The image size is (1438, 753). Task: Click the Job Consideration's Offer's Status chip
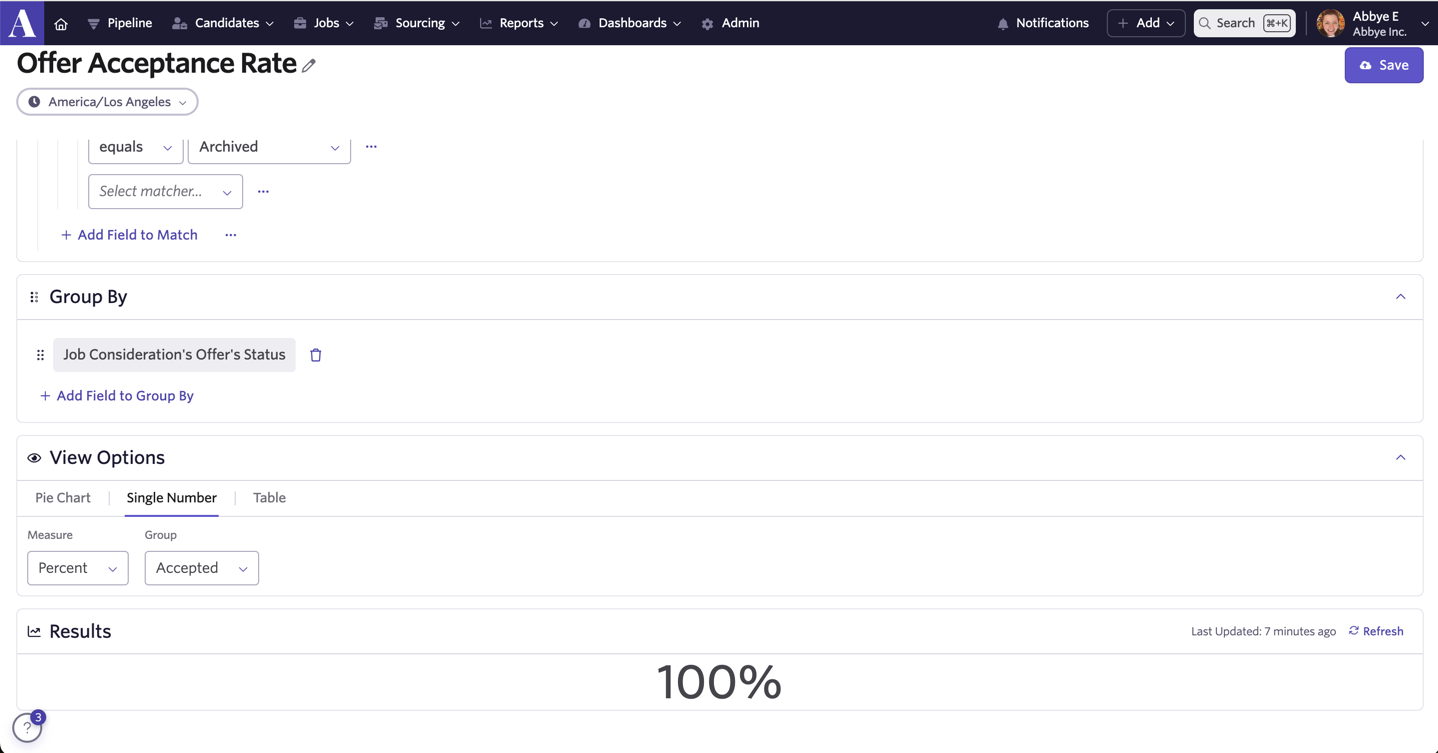point(174,355)
